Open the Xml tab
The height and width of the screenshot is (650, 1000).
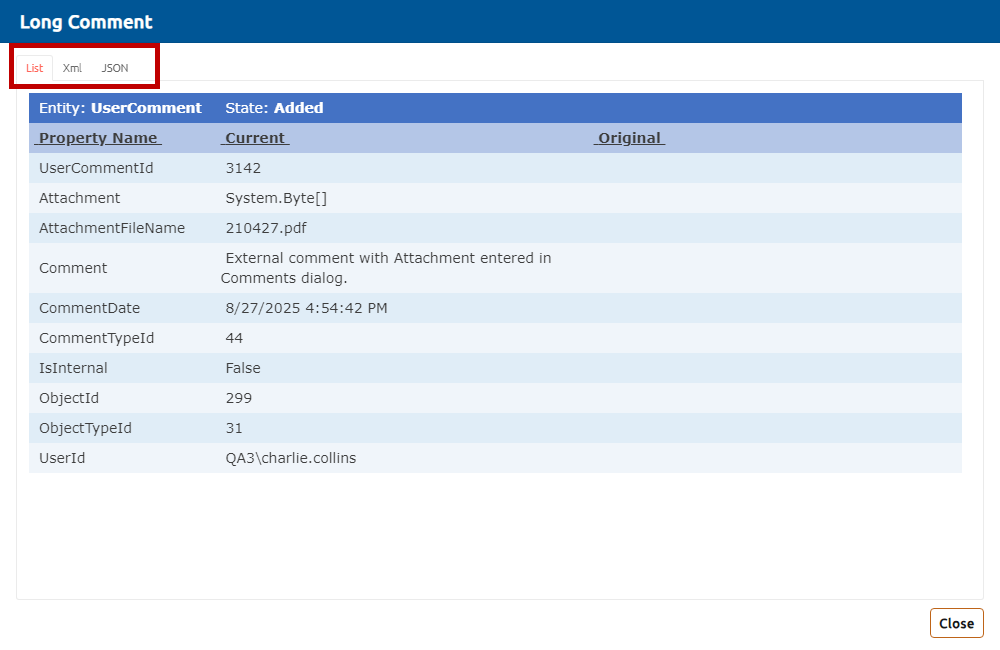(72, 68)
